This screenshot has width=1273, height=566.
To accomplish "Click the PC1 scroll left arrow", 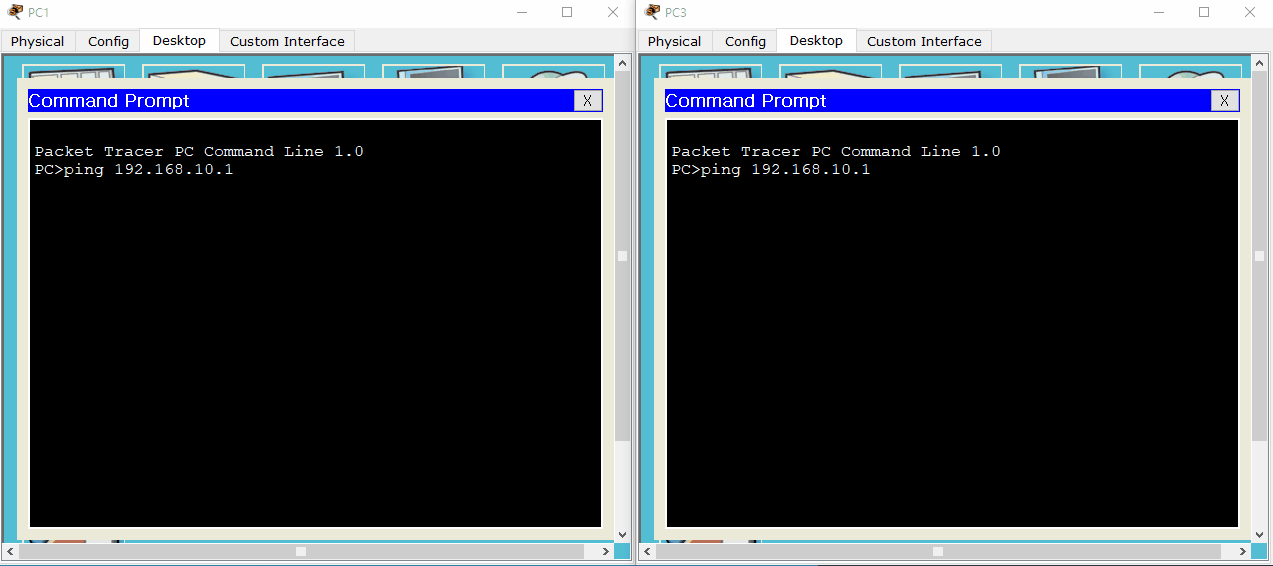I will (x=10, y=551).
